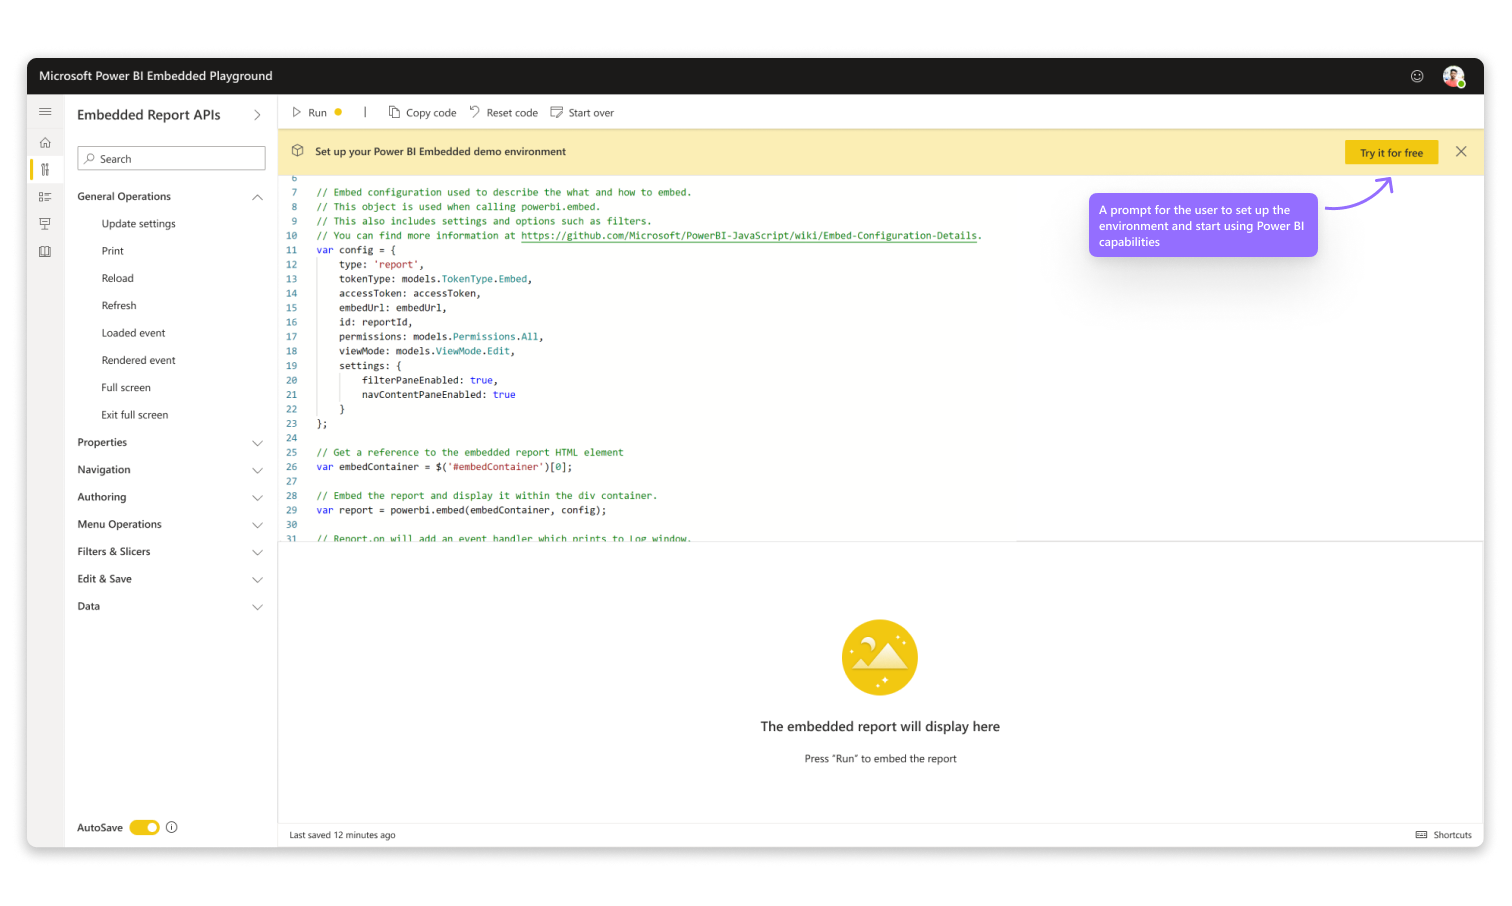Expand the Edit & Save section
Image resolution: width=1512 pixels, height=906 pixels.
[257, 579]
